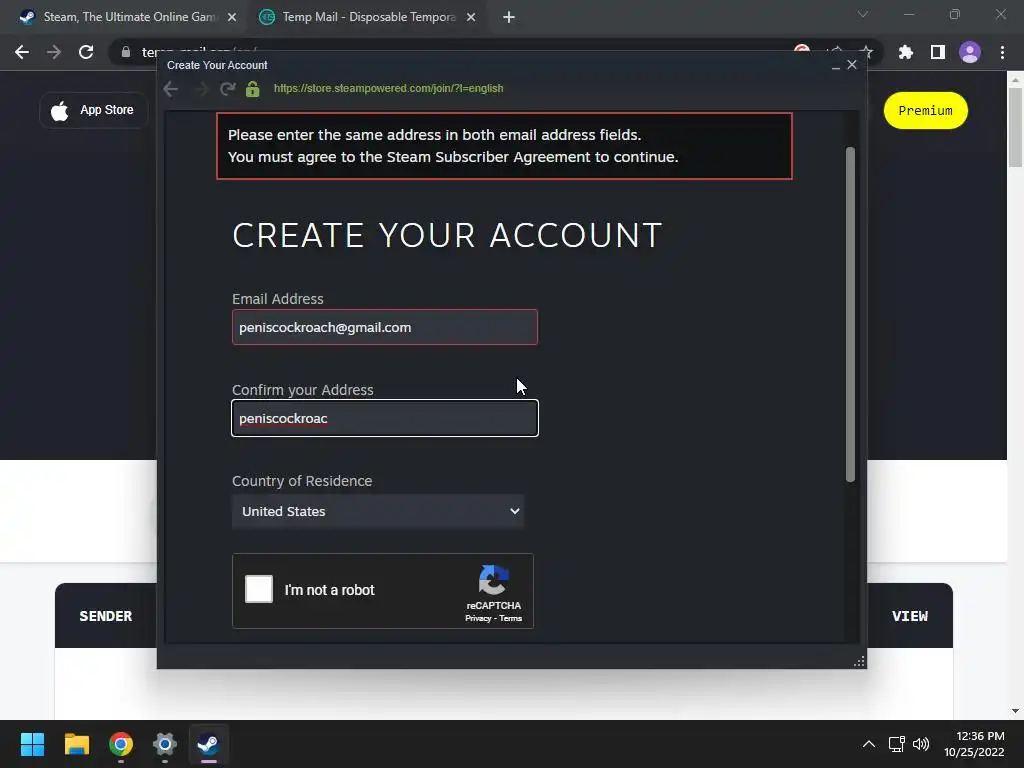Switch to the Temp Mail tab
Screen dimensions: 1024x768
369,17
